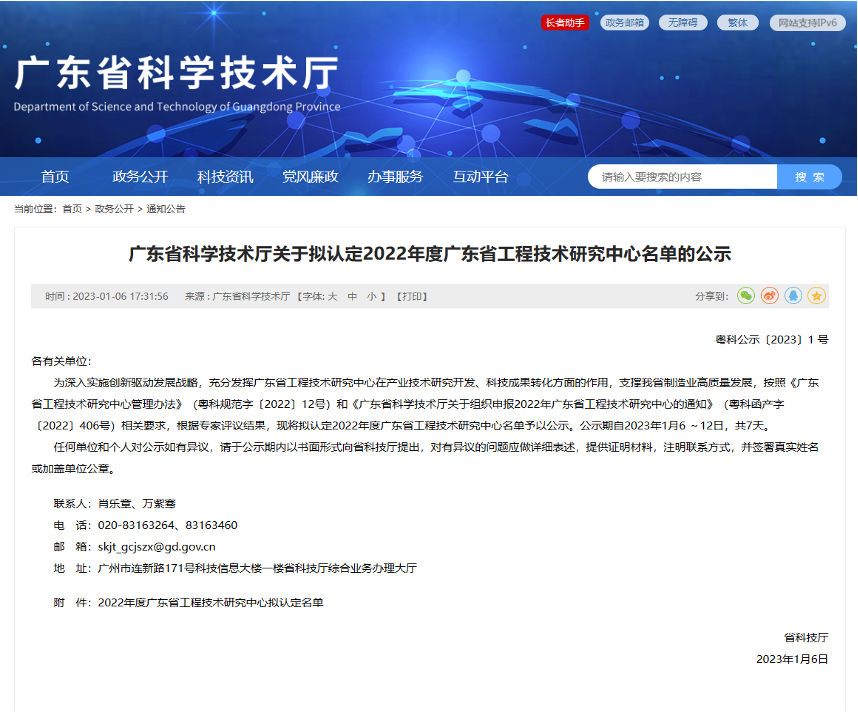Screen dimensions: 858x712
Task: Share via the yellow star favorites icon
Action: point(816,296)
